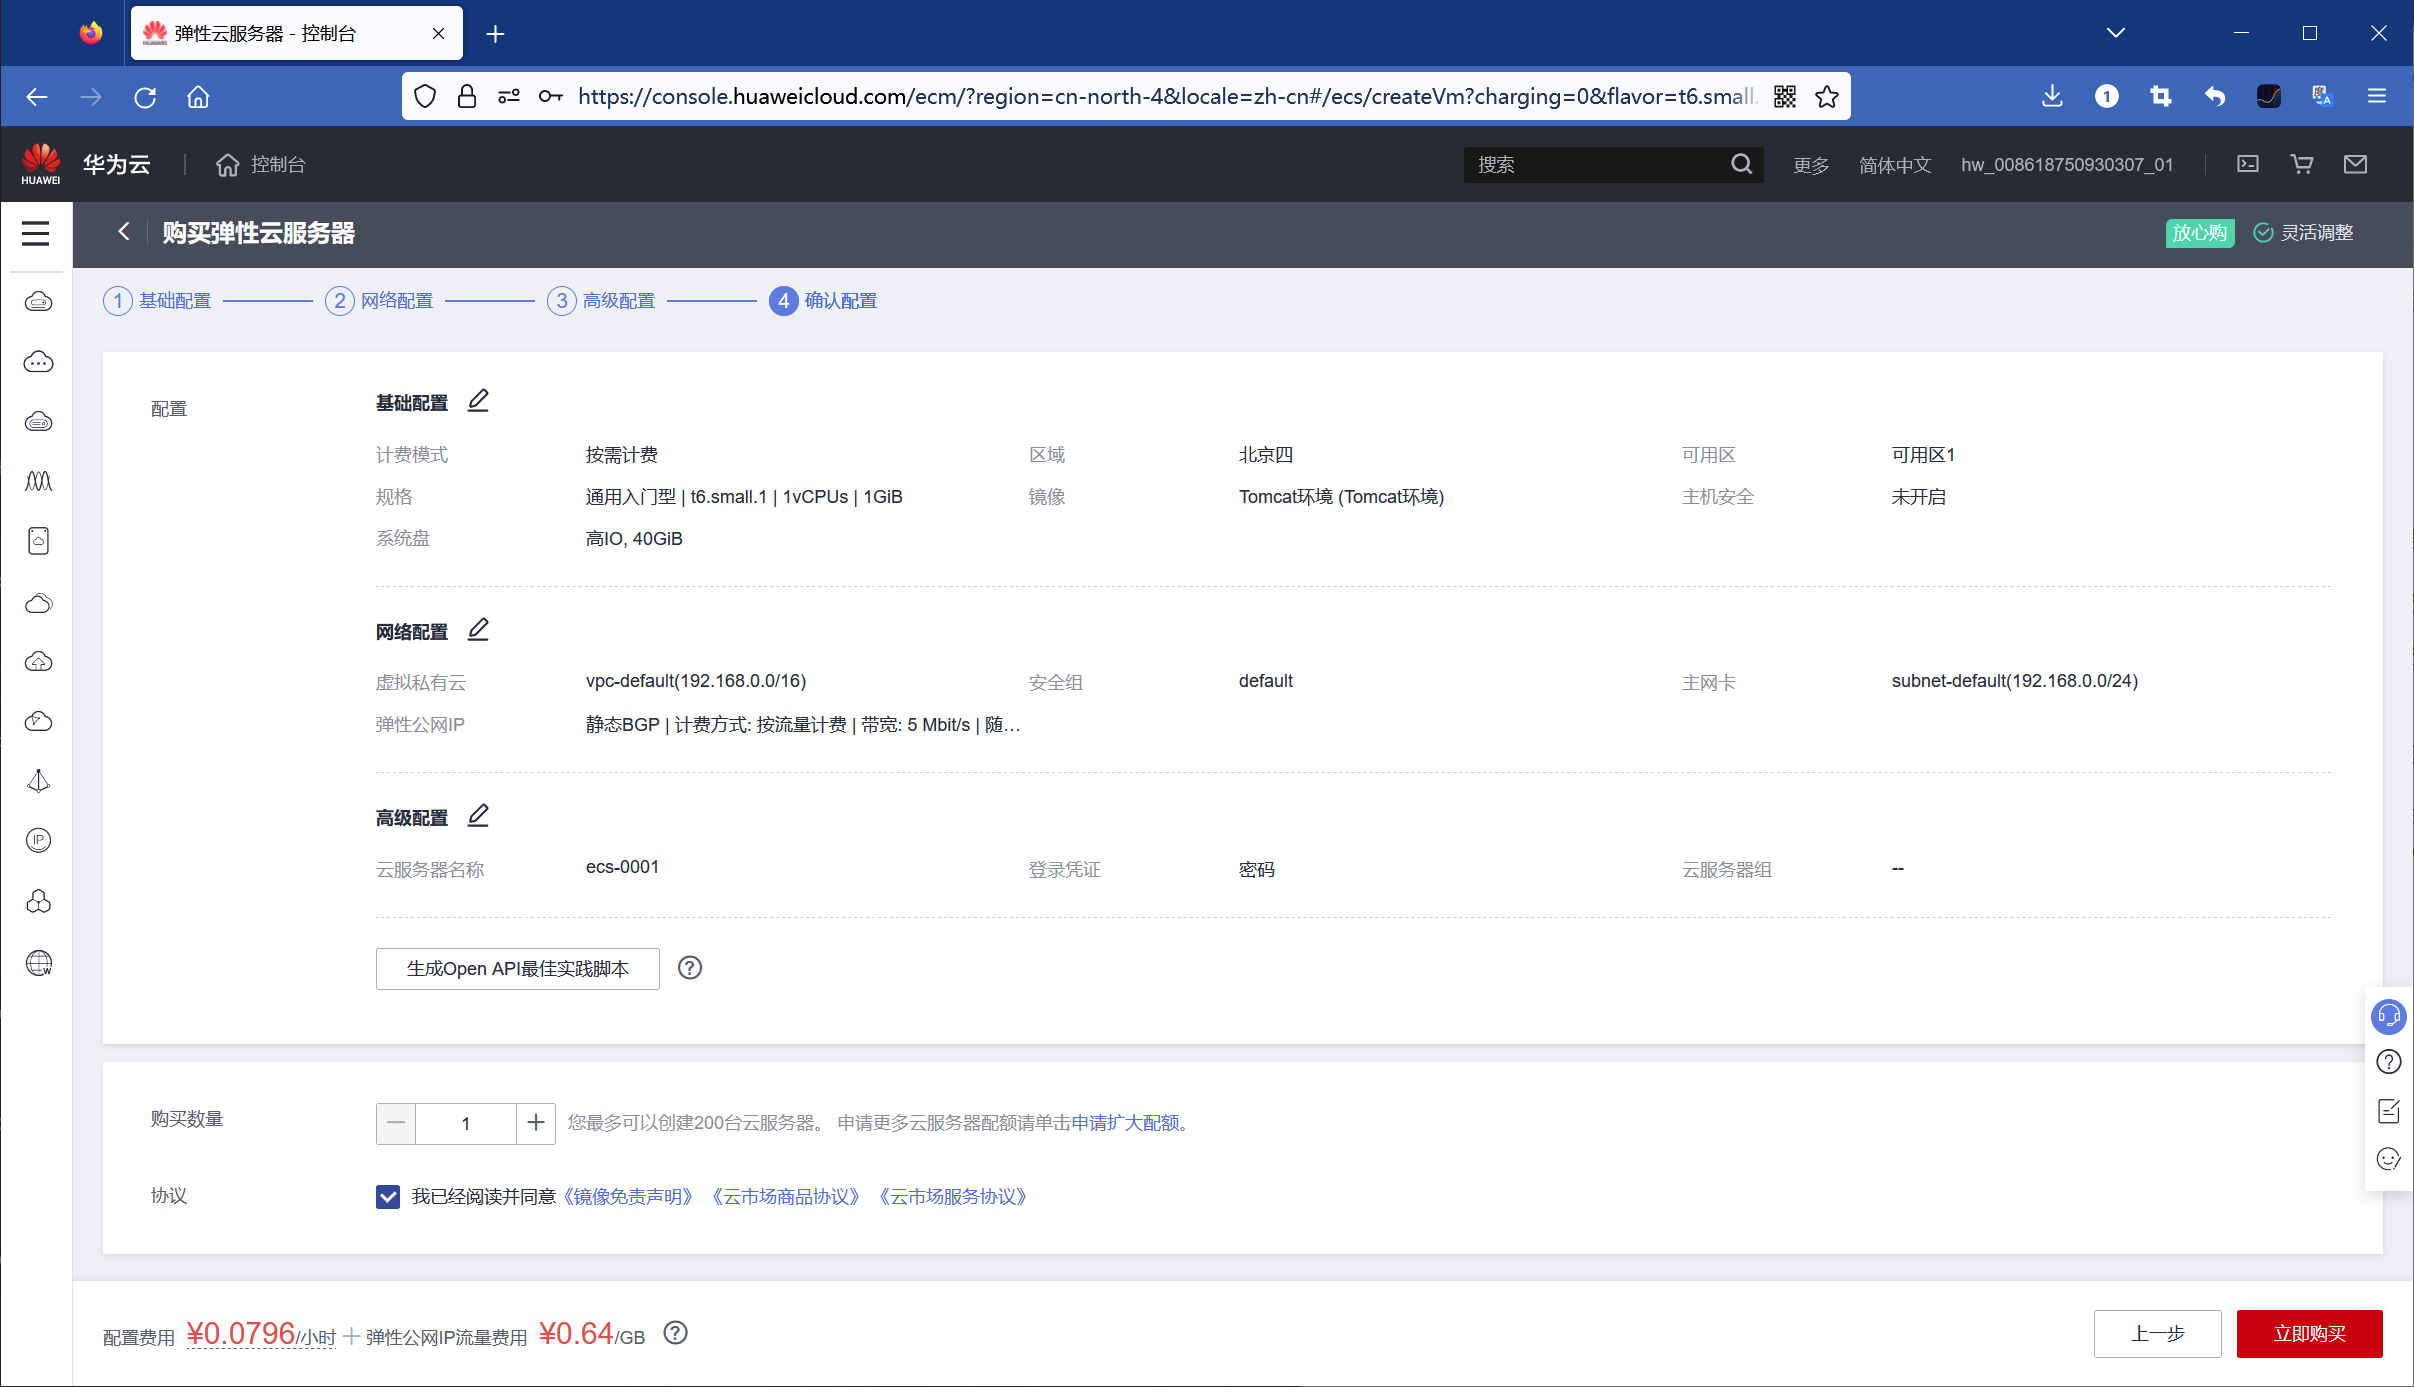
Task: Click the edit pencil next to 基础配置
Action: (478, 401)
